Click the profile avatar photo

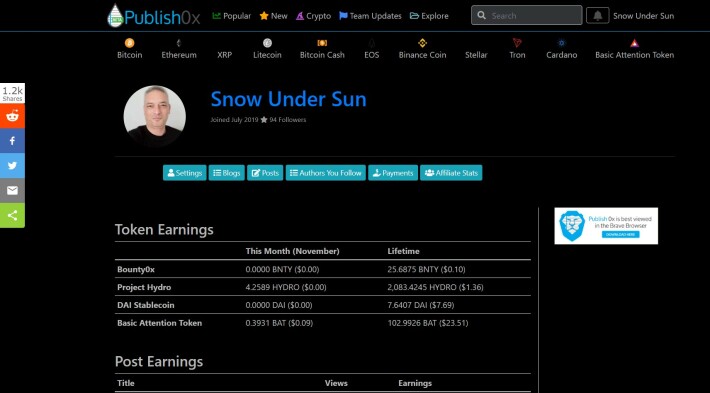[154, 116]
